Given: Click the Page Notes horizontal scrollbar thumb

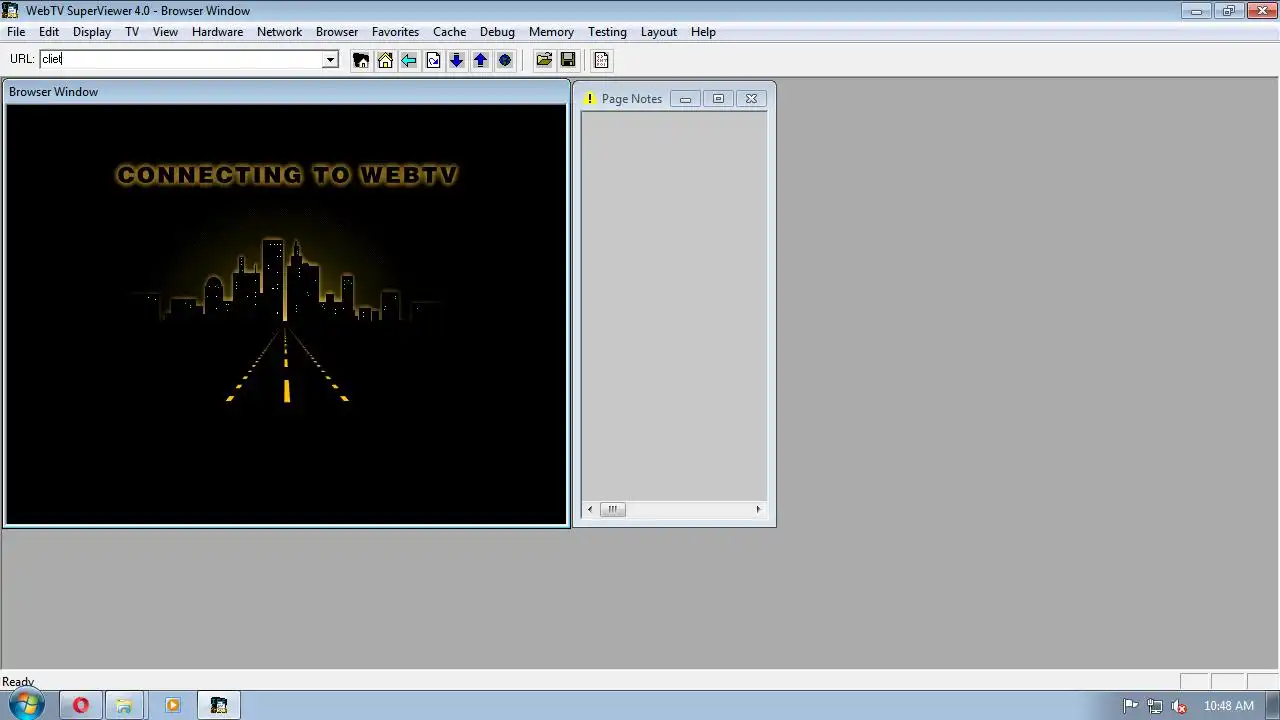Looking at the screenshot, I should pyautogui.click(x=612, y=509).
